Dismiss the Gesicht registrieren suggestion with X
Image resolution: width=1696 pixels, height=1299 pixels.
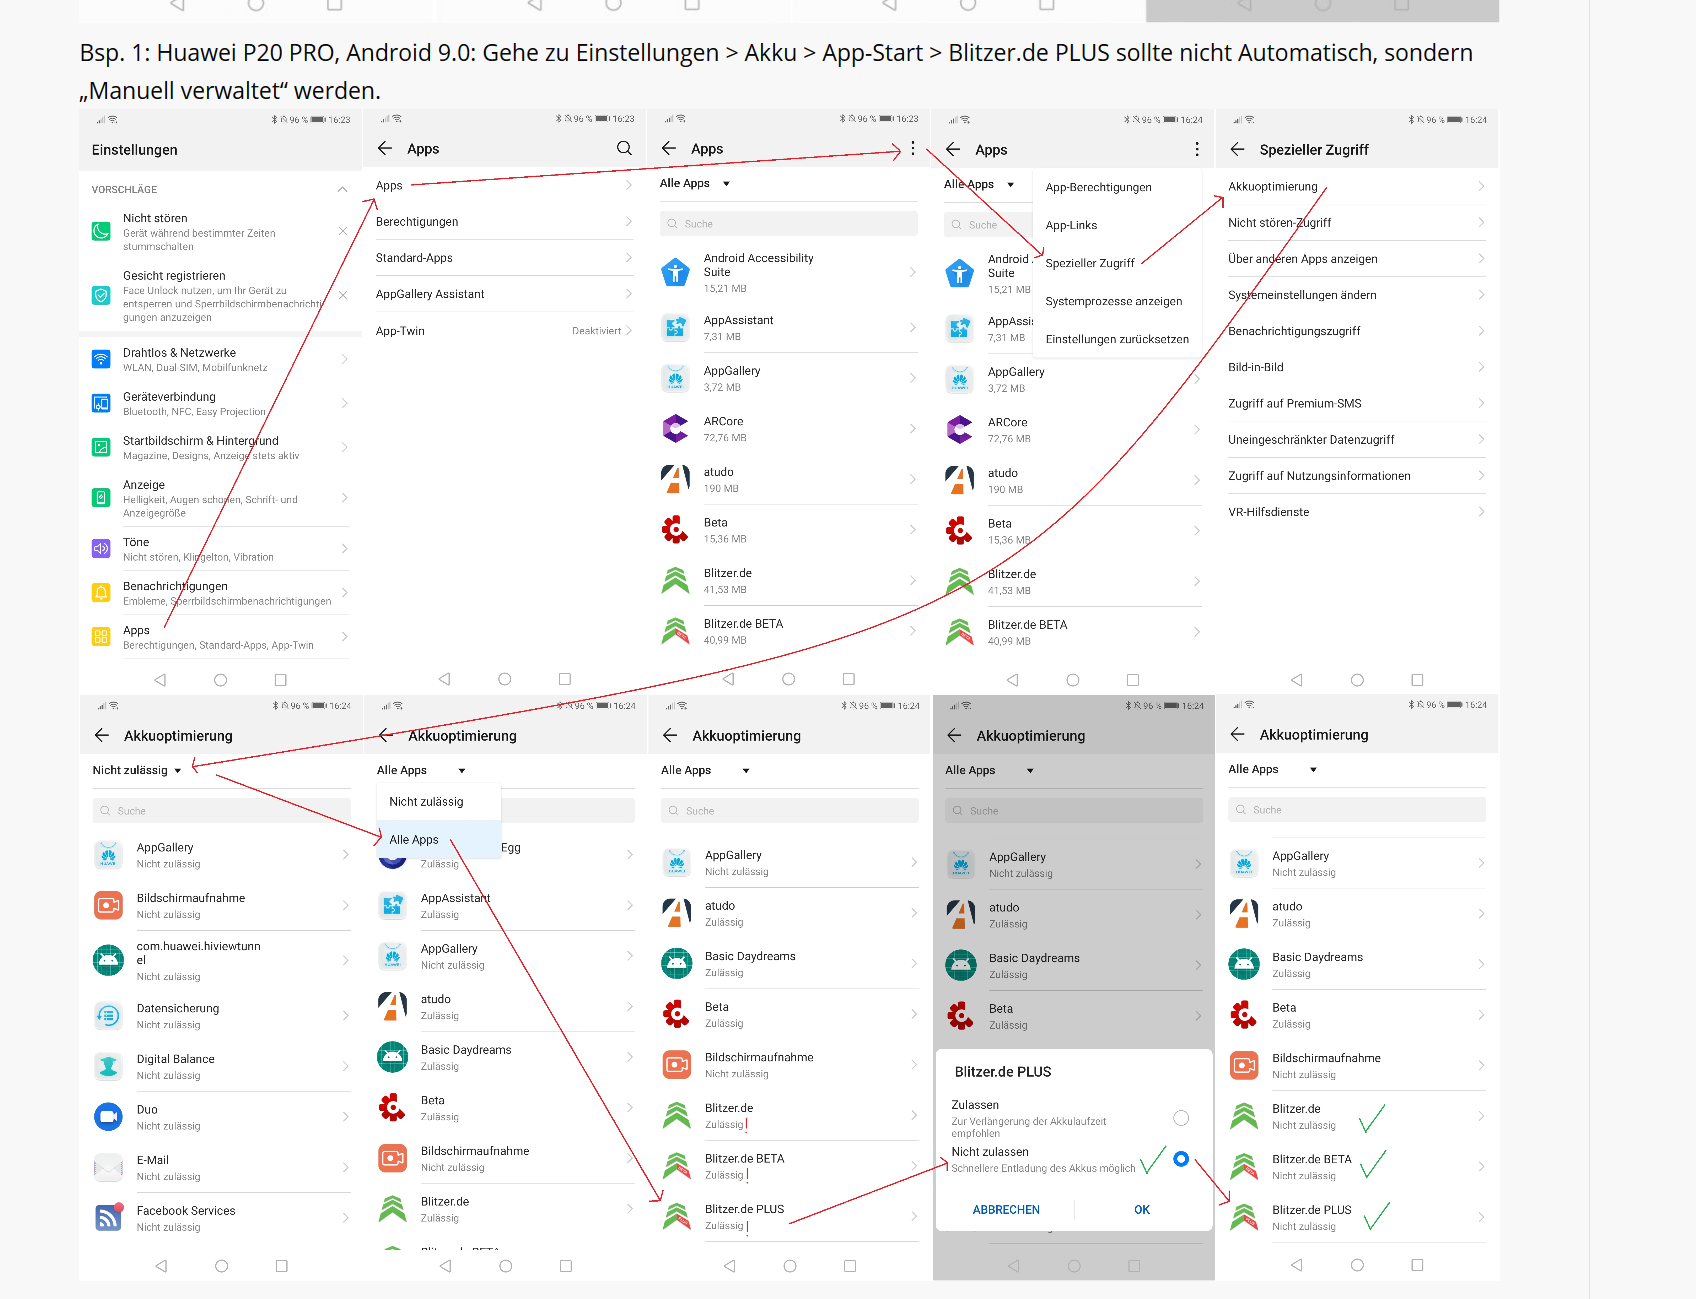point(343,295)
